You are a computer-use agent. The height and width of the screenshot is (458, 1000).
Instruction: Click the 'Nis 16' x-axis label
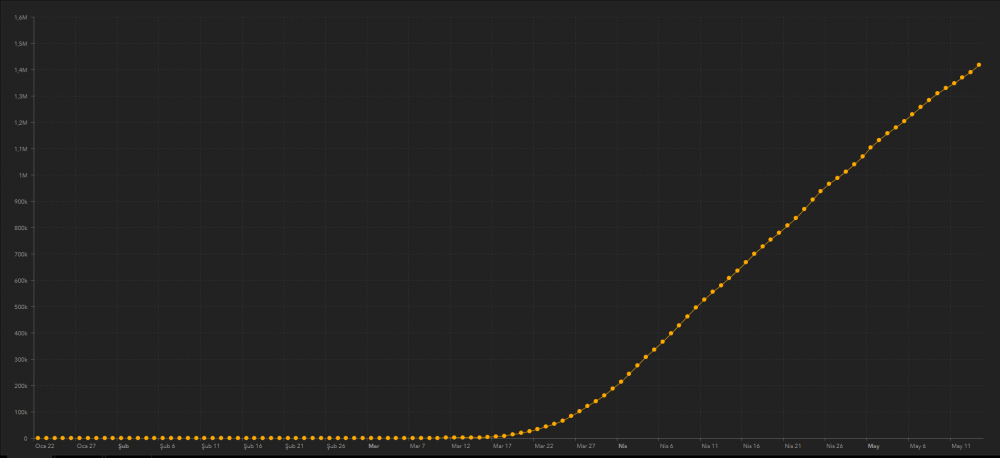coord(751,447)
